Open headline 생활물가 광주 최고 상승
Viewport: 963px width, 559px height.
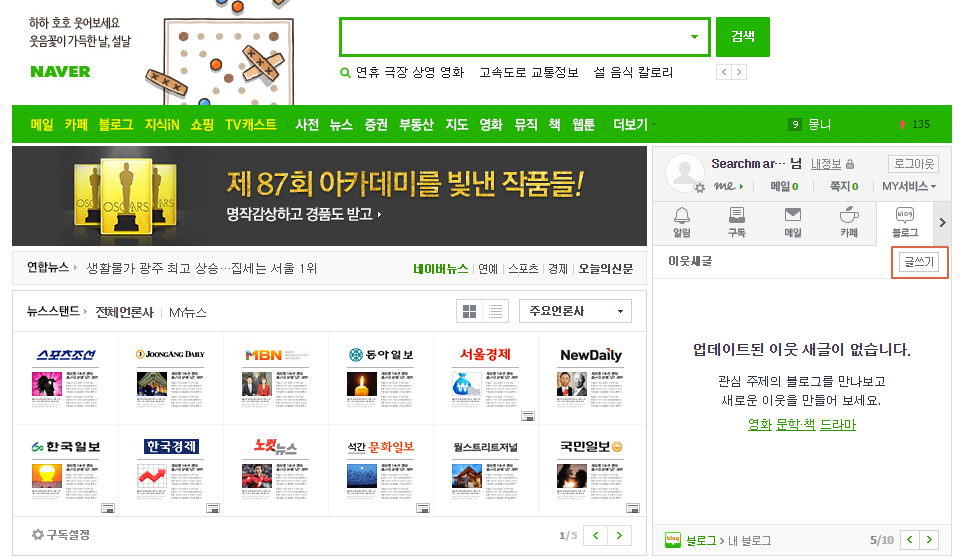click(201, 268)
